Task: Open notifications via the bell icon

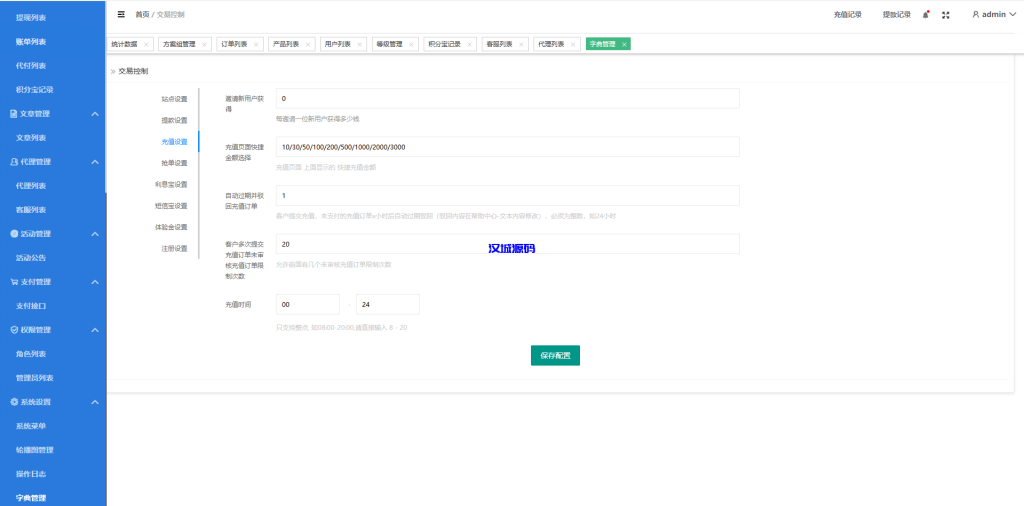Action: 926,15
